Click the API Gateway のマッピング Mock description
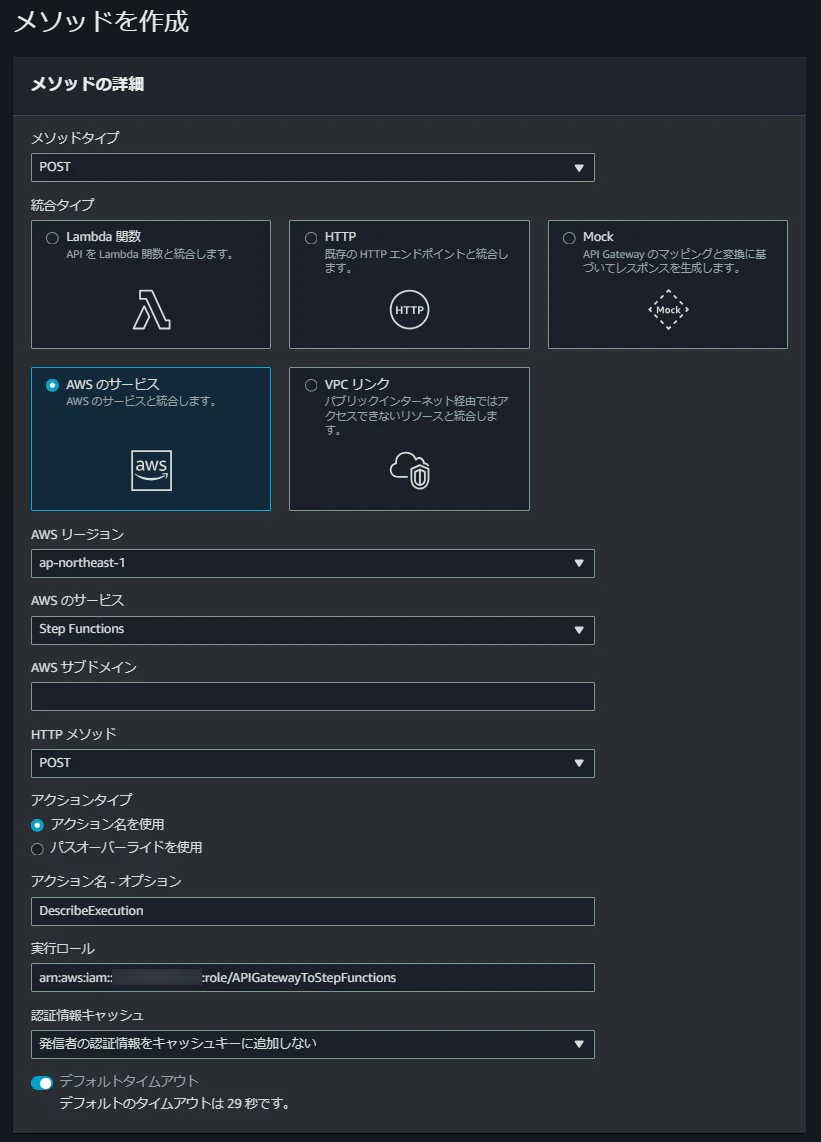The height and width of the screenshot is (1142, 821). point(675,261)
